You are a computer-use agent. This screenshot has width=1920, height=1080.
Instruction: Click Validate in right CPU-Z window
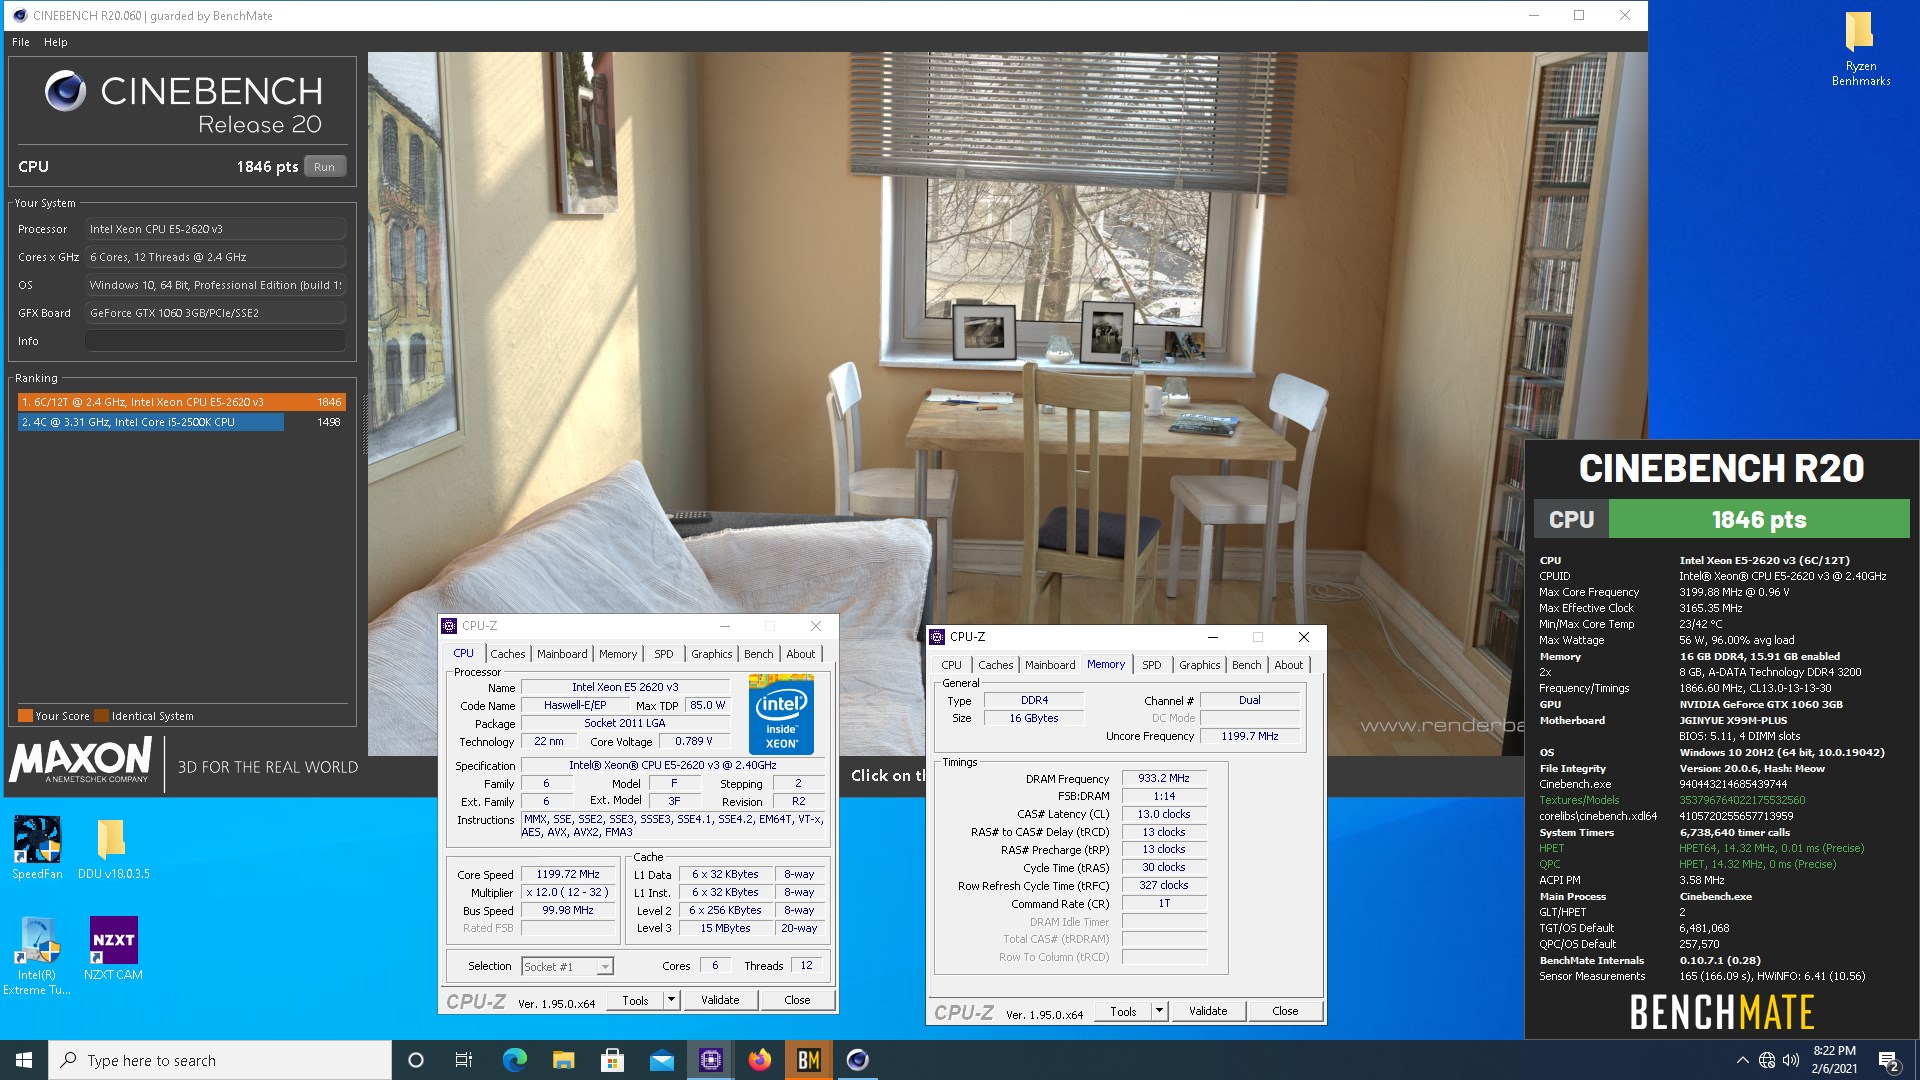pos(1208,1011)
